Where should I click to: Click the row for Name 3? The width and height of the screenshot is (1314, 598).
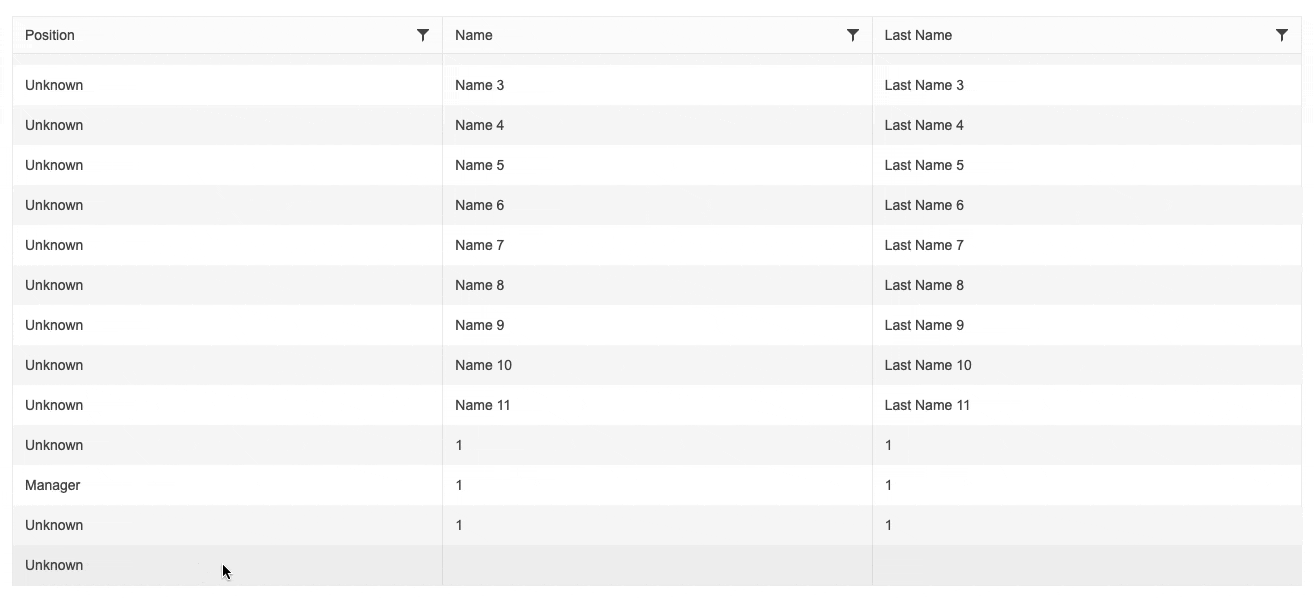click(480, 85)
